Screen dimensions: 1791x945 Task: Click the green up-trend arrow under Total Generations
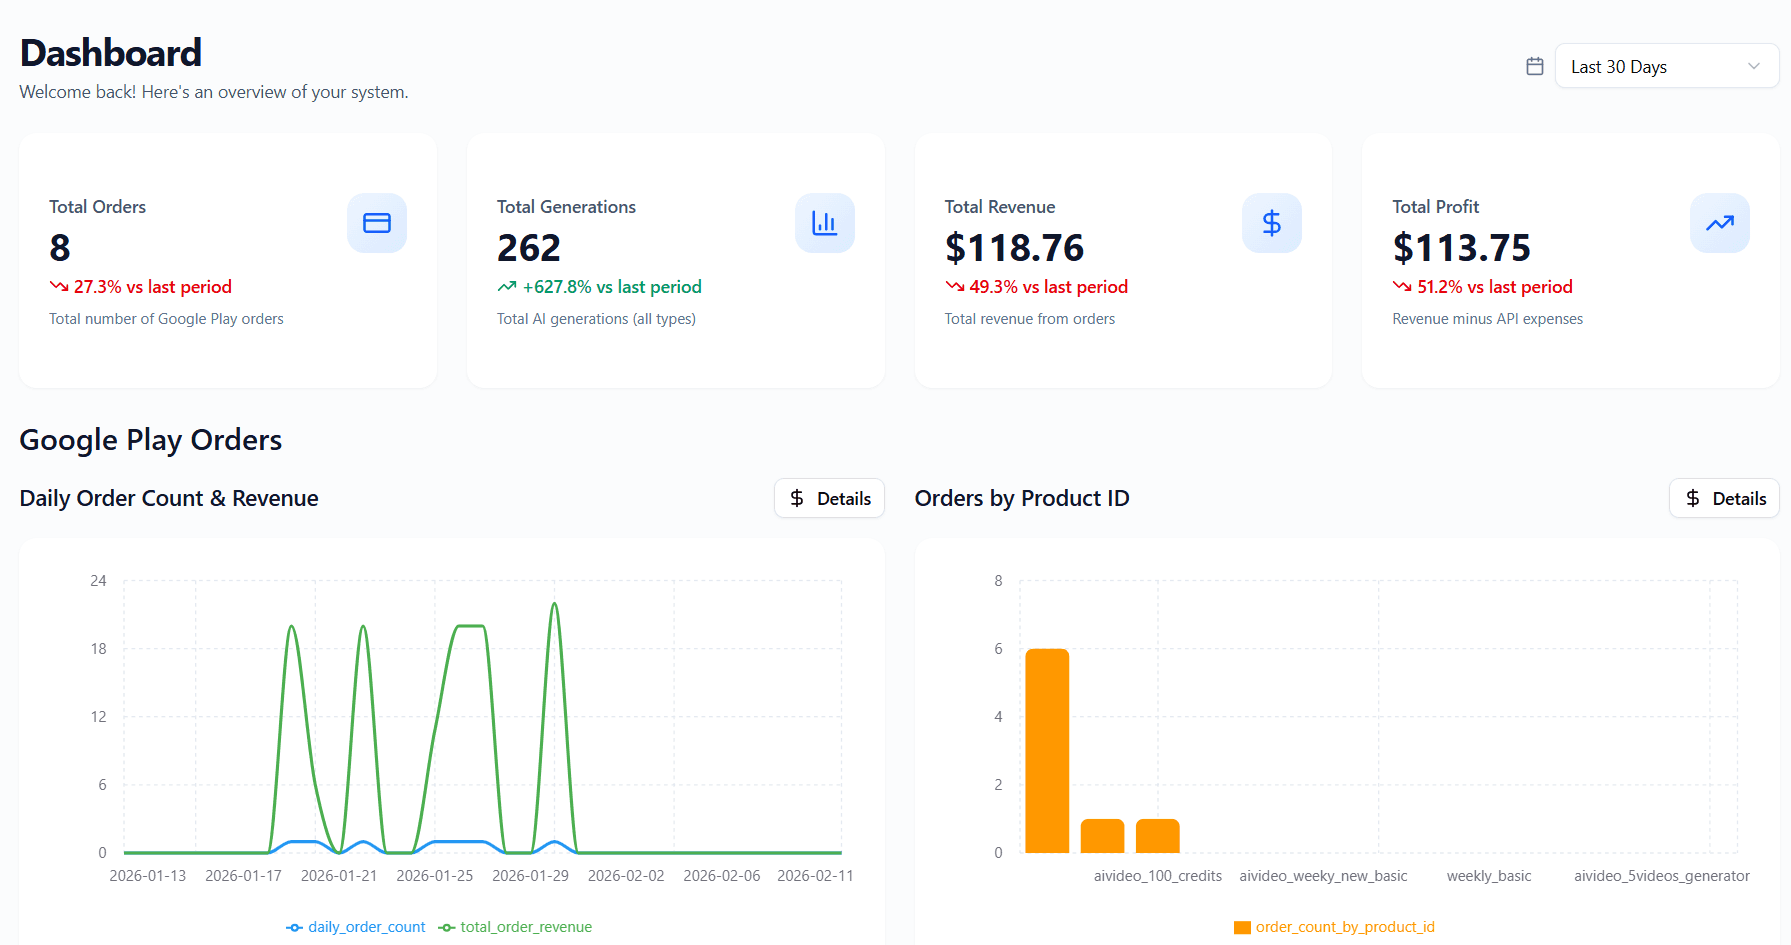click(507, 287)
